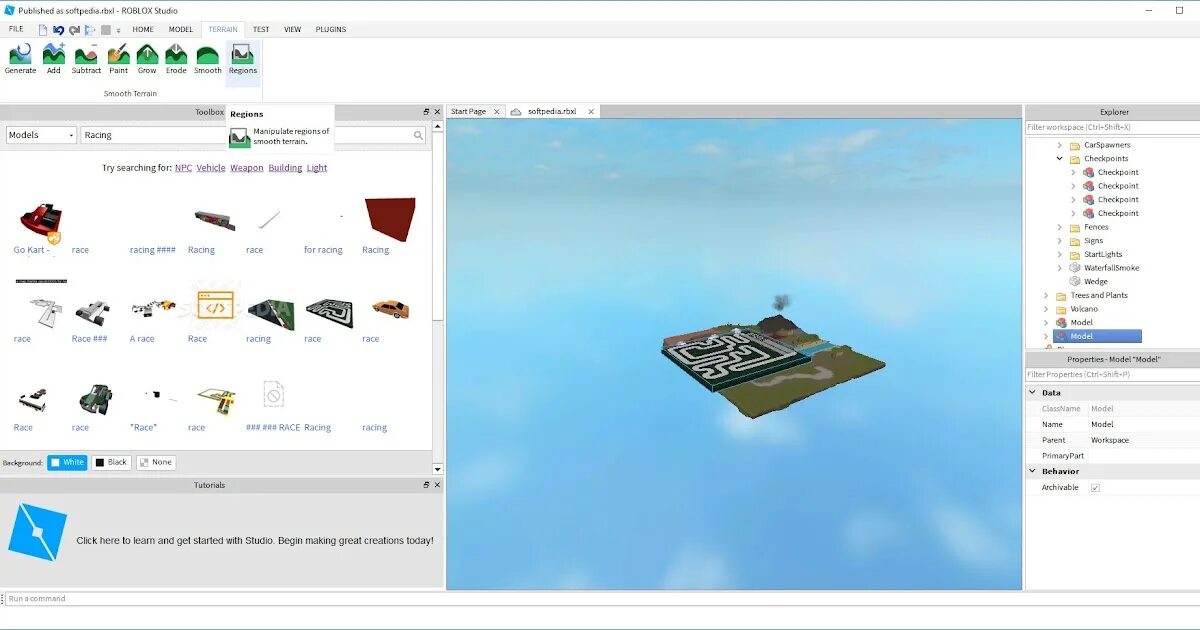The height and width of the screenshot is (630, 1200).
Task: Select the Add terrain tool
Action: coord(54,59)
